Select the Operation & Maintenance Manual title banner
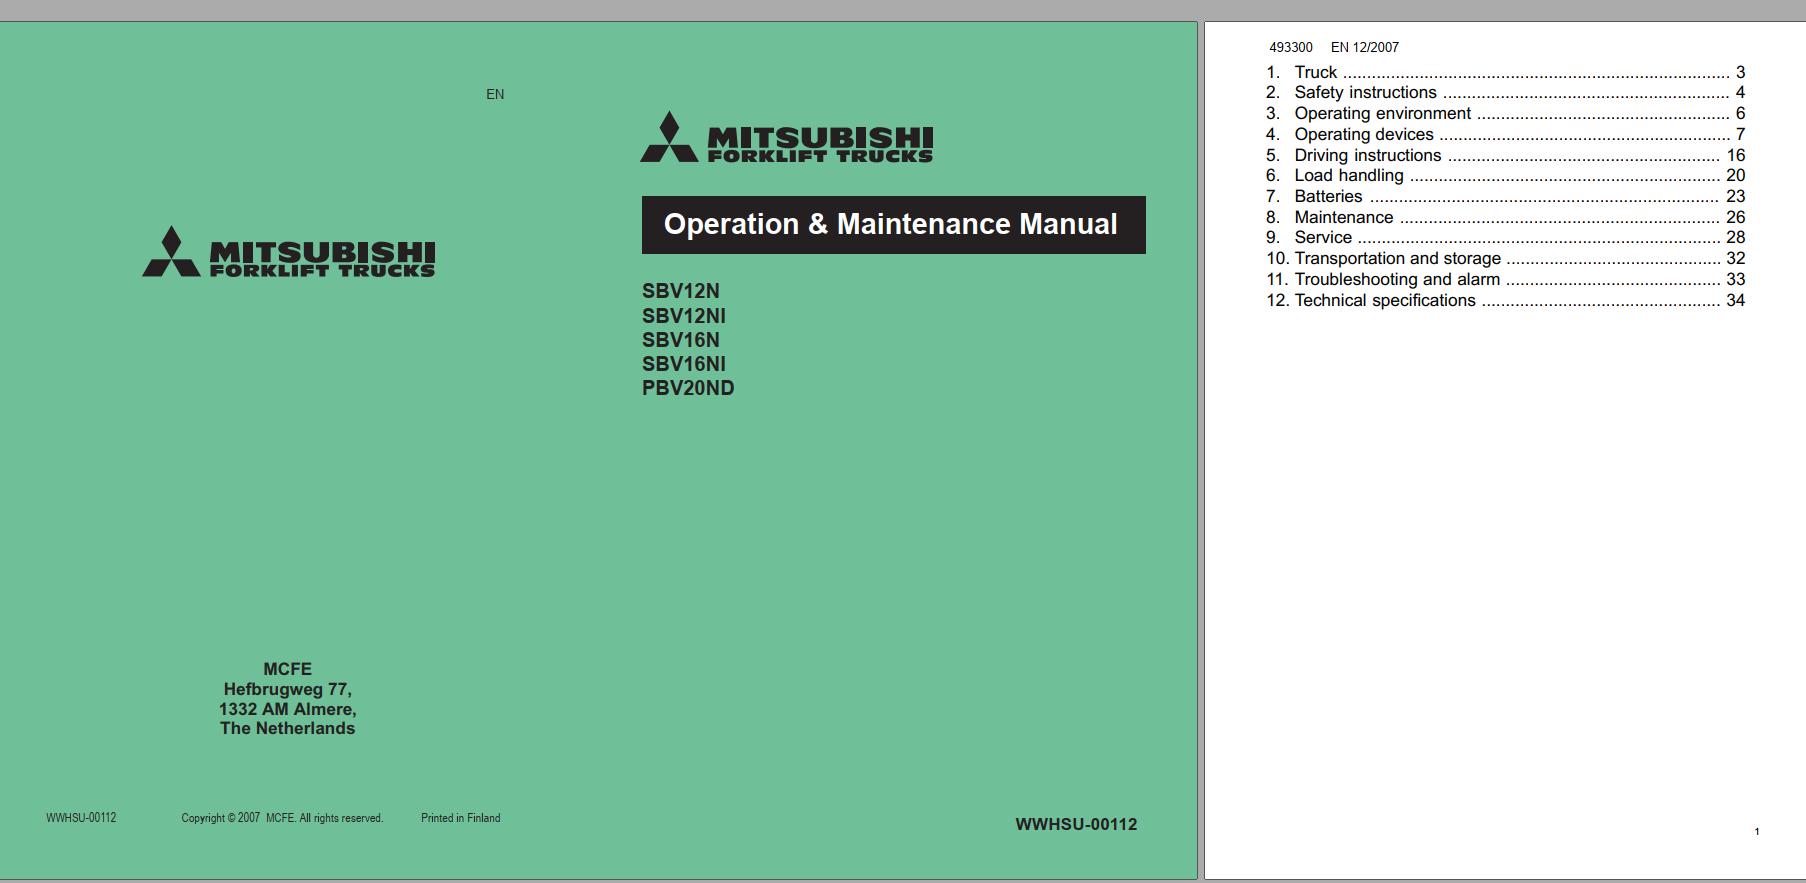 point(893,225)
